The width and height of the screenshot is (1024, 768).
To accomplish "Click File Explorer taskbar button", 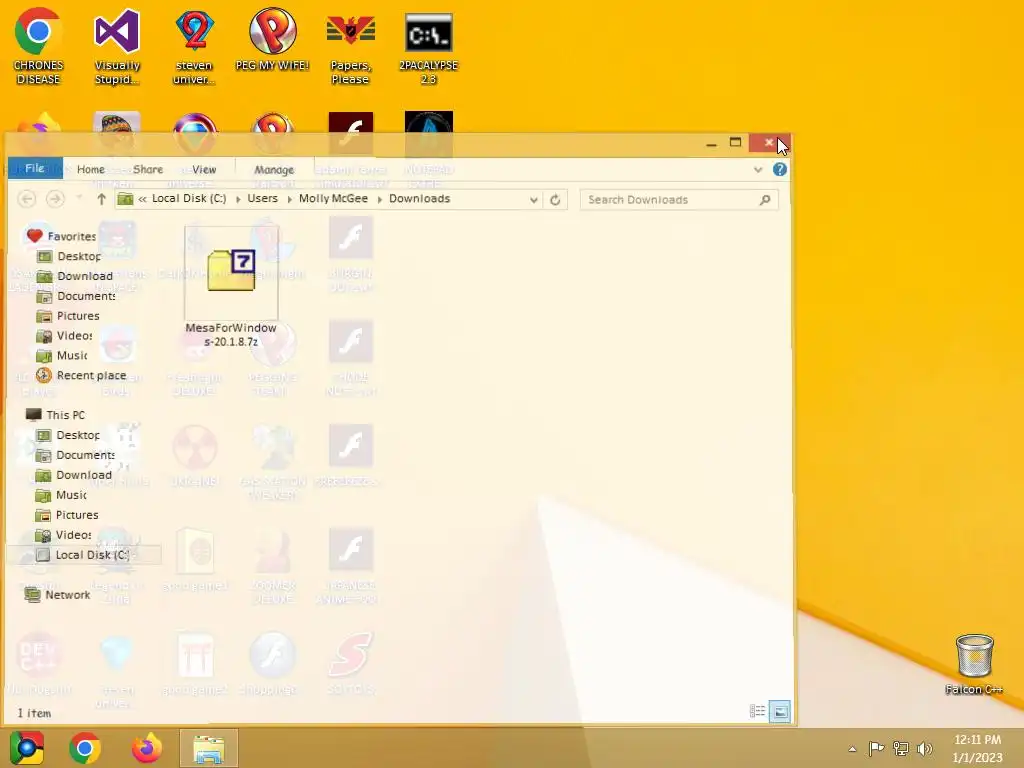I will [x=208, y=748].
